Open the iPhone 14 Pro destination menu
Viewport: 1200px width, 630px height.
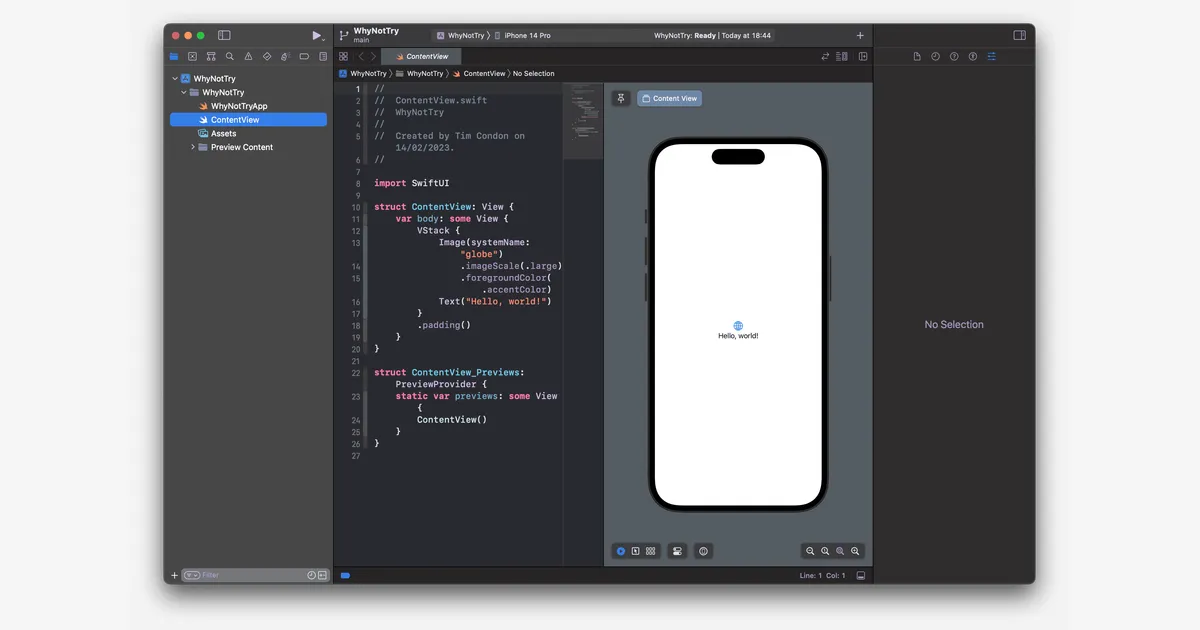coord(522,36)
